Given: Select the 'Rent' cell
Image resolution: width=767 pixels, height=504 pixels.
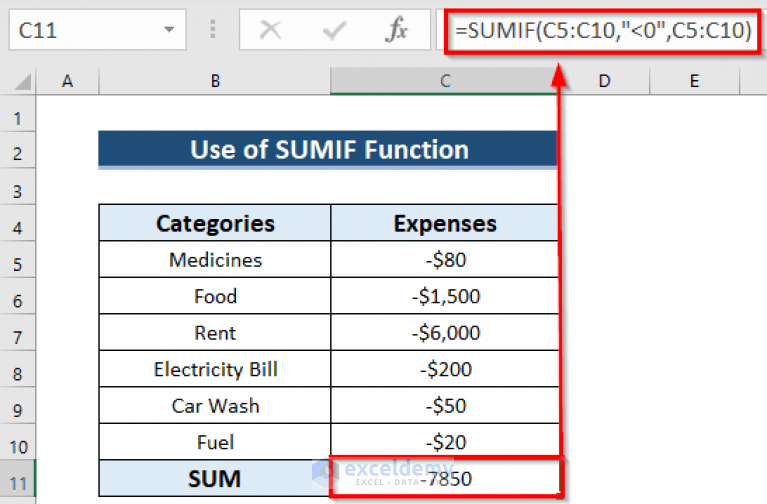Looking at the screenshot, I should point(215,333).
